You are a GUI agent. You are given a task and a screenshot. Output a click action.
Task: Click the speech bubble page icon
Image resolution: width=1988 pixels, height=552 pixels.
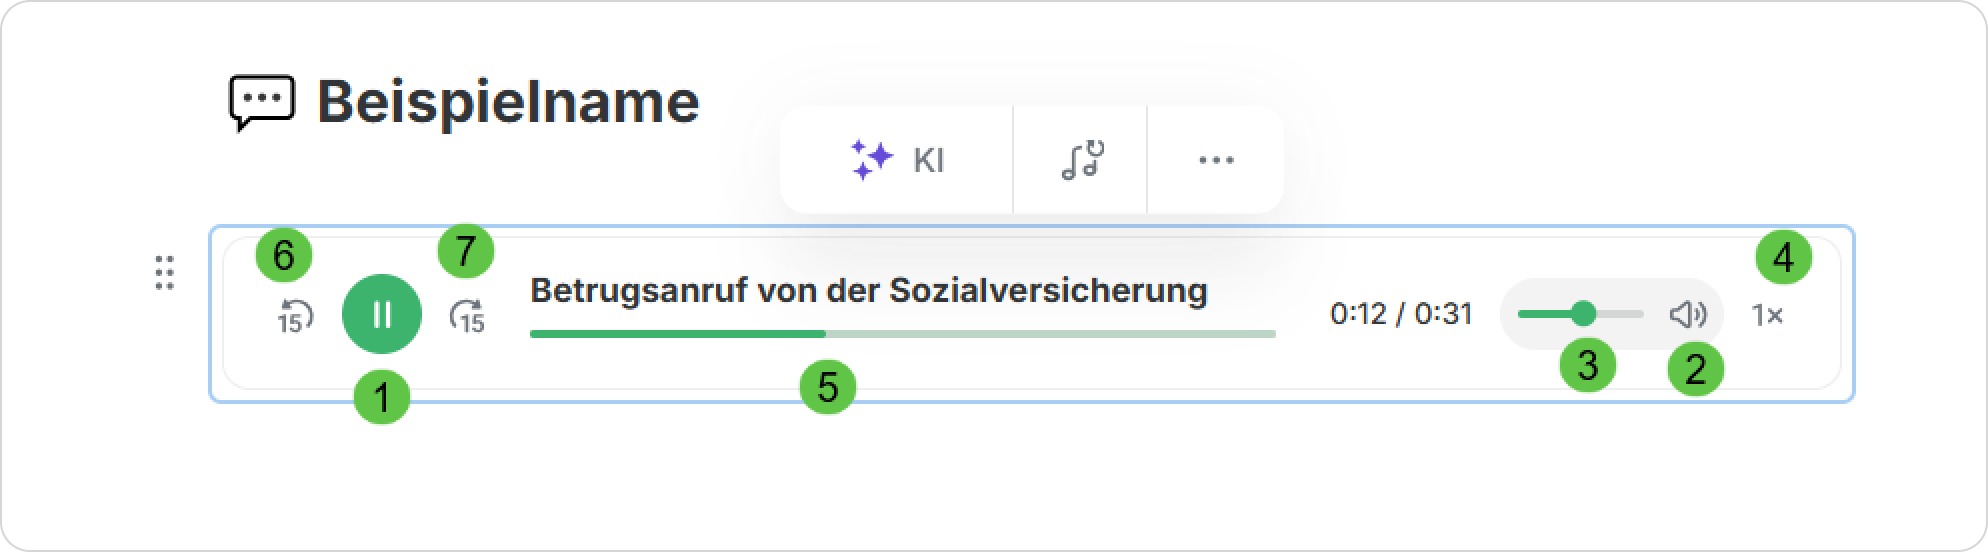pyautogui.click(x=261, y=103)
